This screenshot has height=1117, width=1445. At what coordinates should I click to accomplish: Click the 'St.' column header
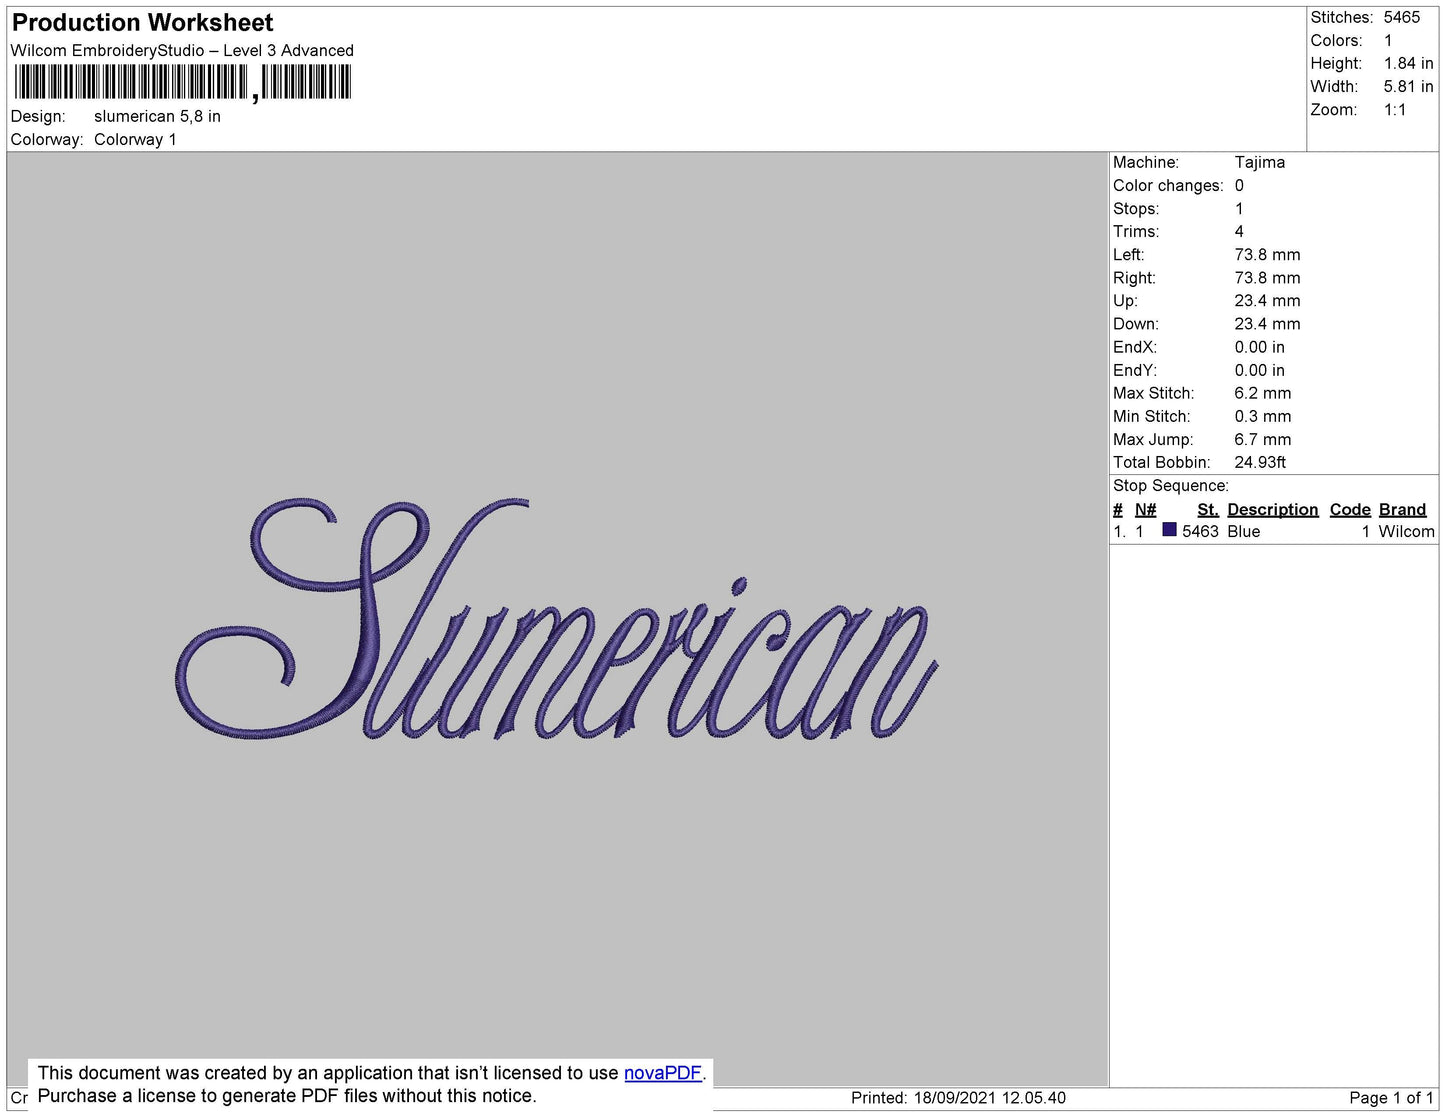click(1208, 509)
